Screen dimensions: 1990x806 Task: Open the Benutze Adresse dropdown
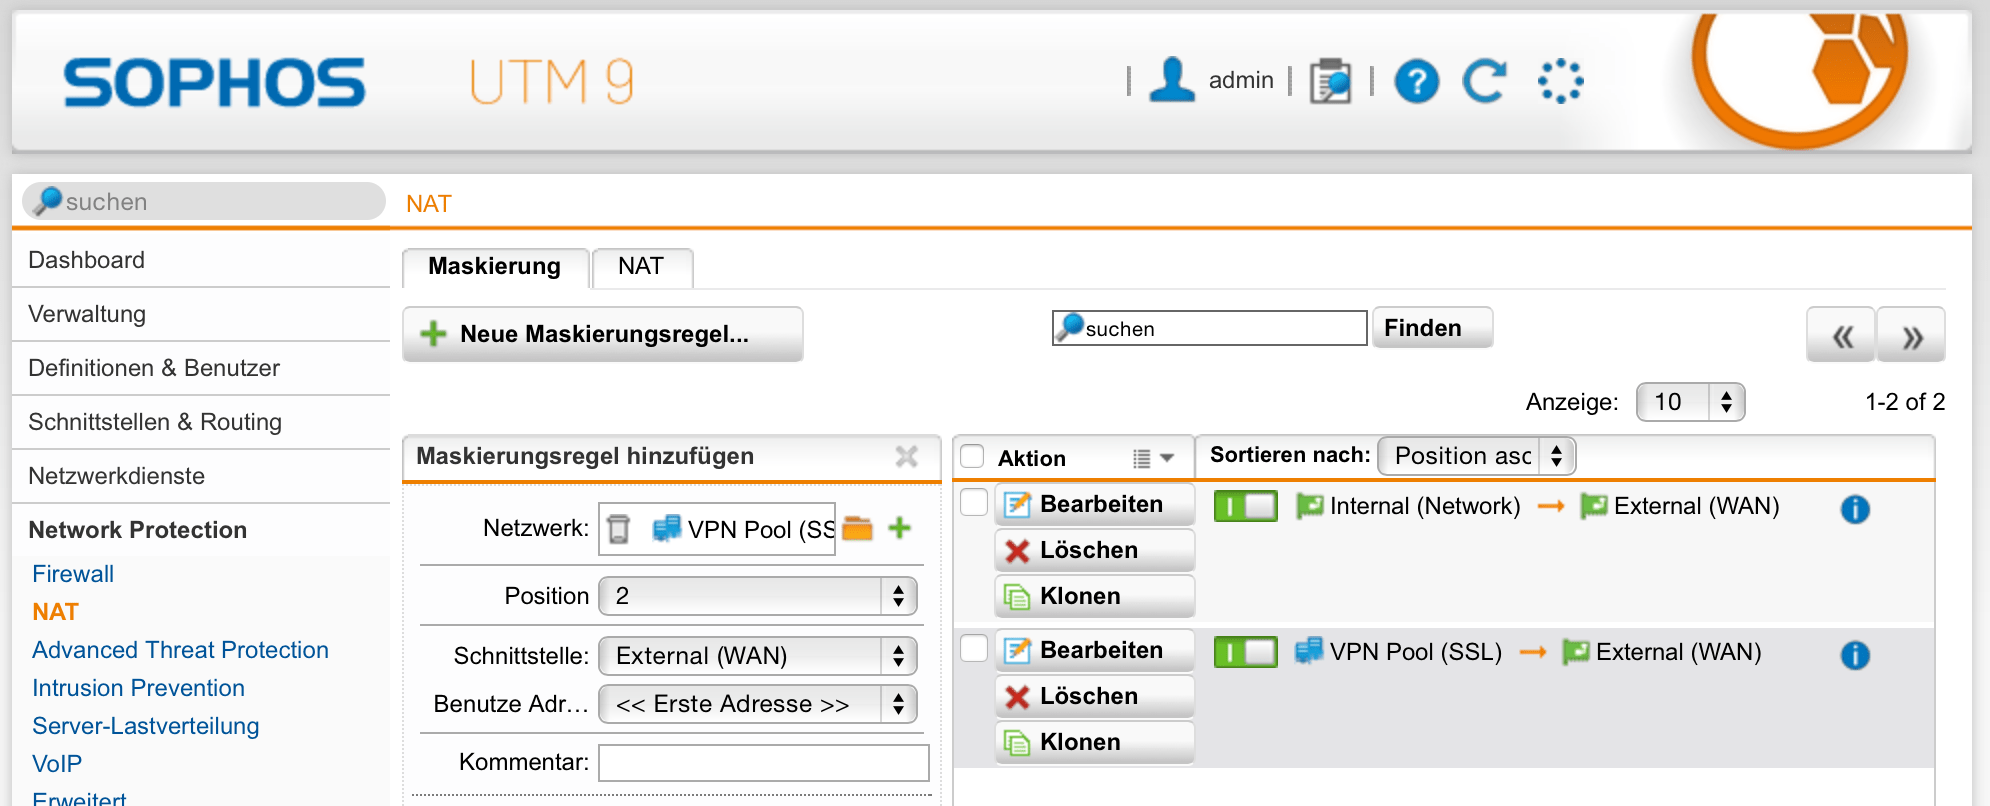757,704
